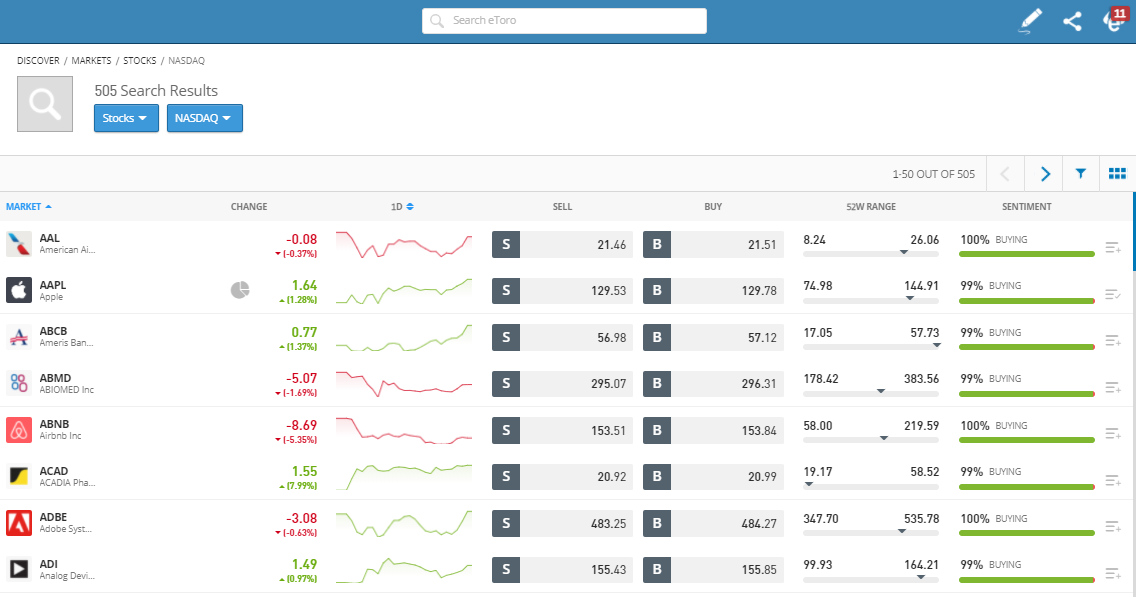Add ADBE to watchlist icon
Image resolution: width=1136 pixels, height=597 pixels.
[x=1113, y=527]
